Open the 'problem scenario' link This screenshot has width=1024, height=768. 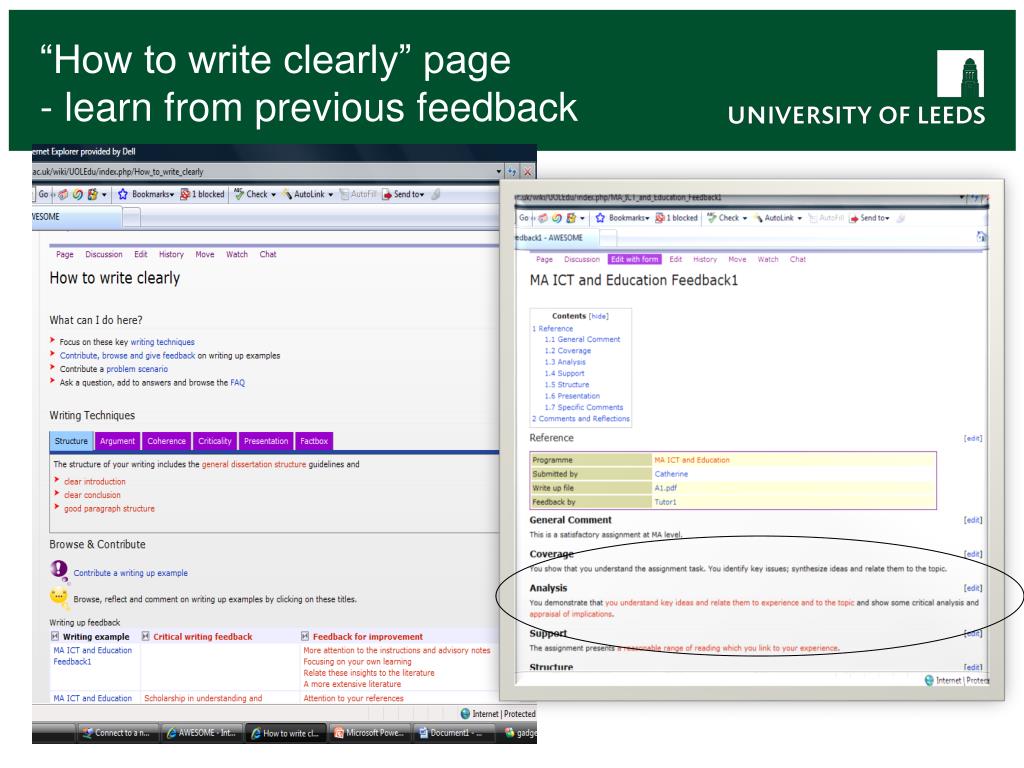pyautogui.click(x=137, y=369)
